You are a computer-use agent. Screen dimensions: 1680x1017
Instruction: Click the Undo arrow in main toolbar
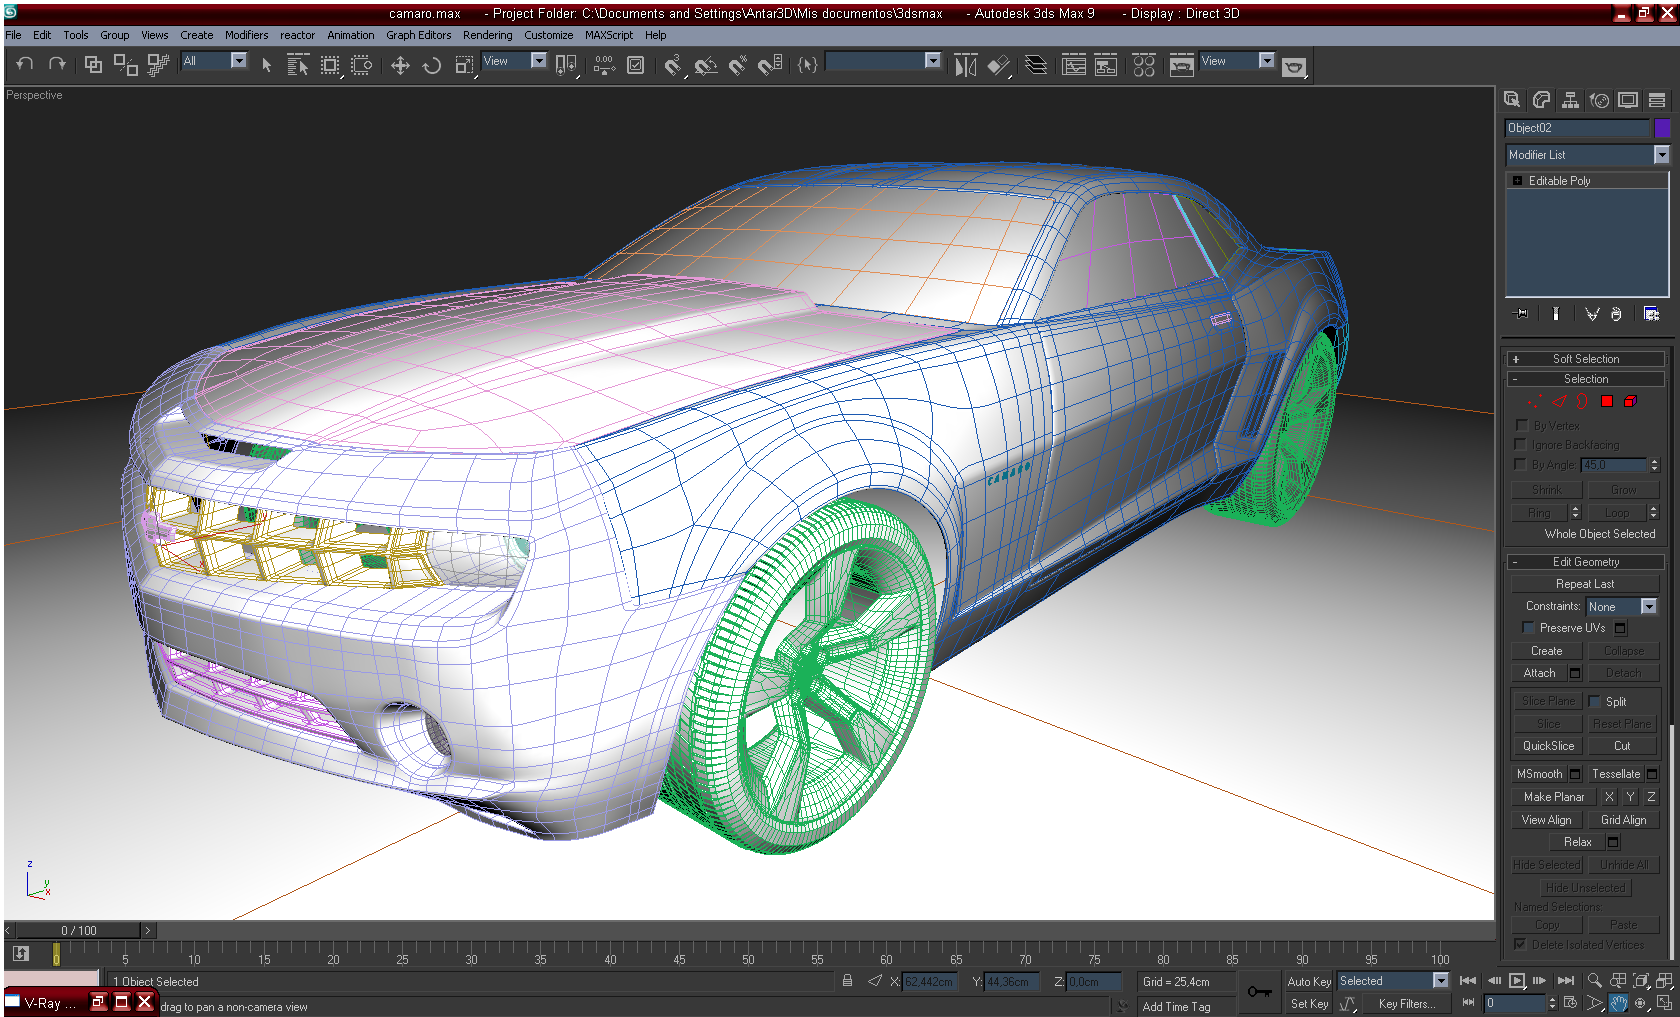(x=25, y=64)
